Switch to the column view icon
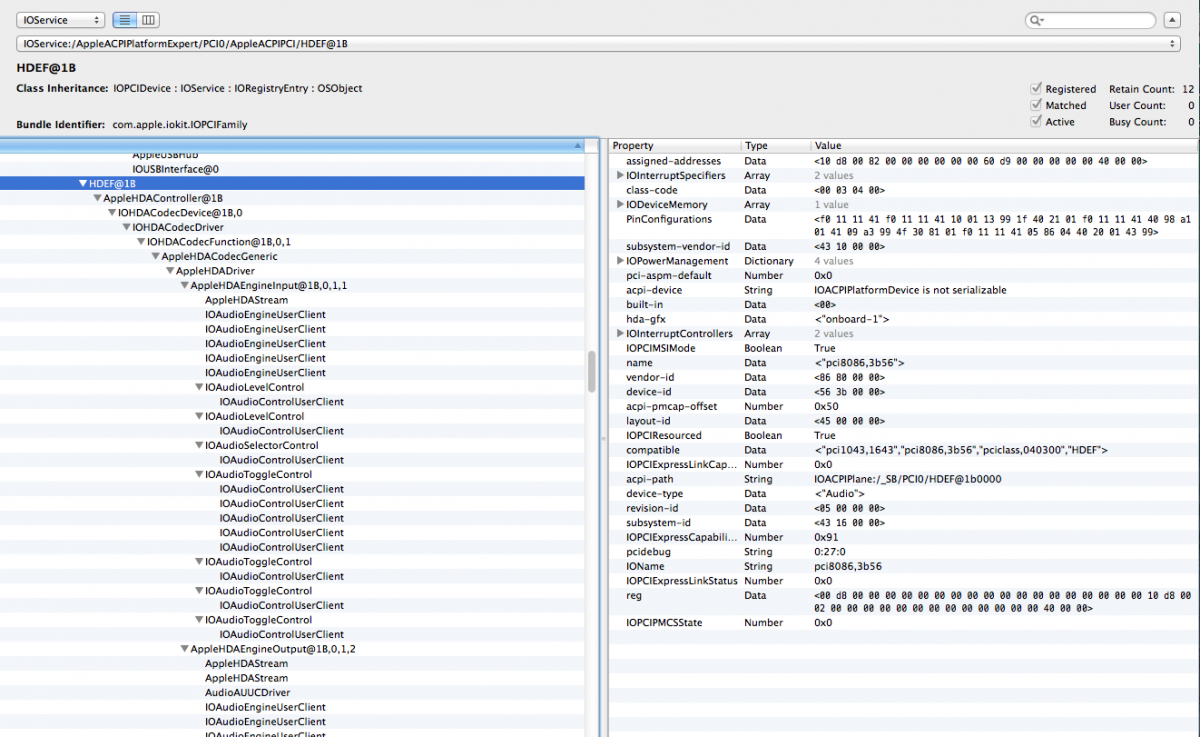The height and width of the screenshot is (737, 1200). coord(148,20)
